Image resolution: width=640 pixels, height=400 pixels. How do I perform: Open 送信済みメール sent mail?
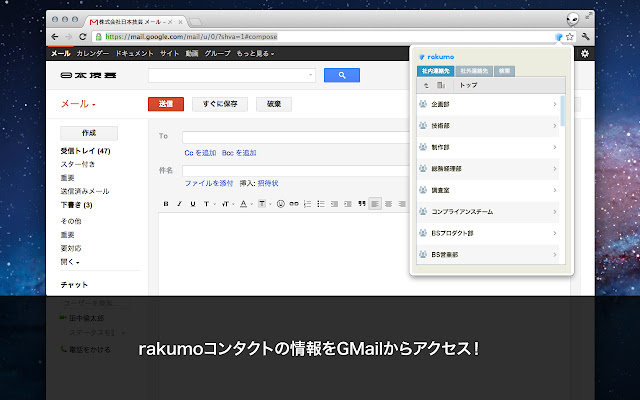tap(85, 191)
